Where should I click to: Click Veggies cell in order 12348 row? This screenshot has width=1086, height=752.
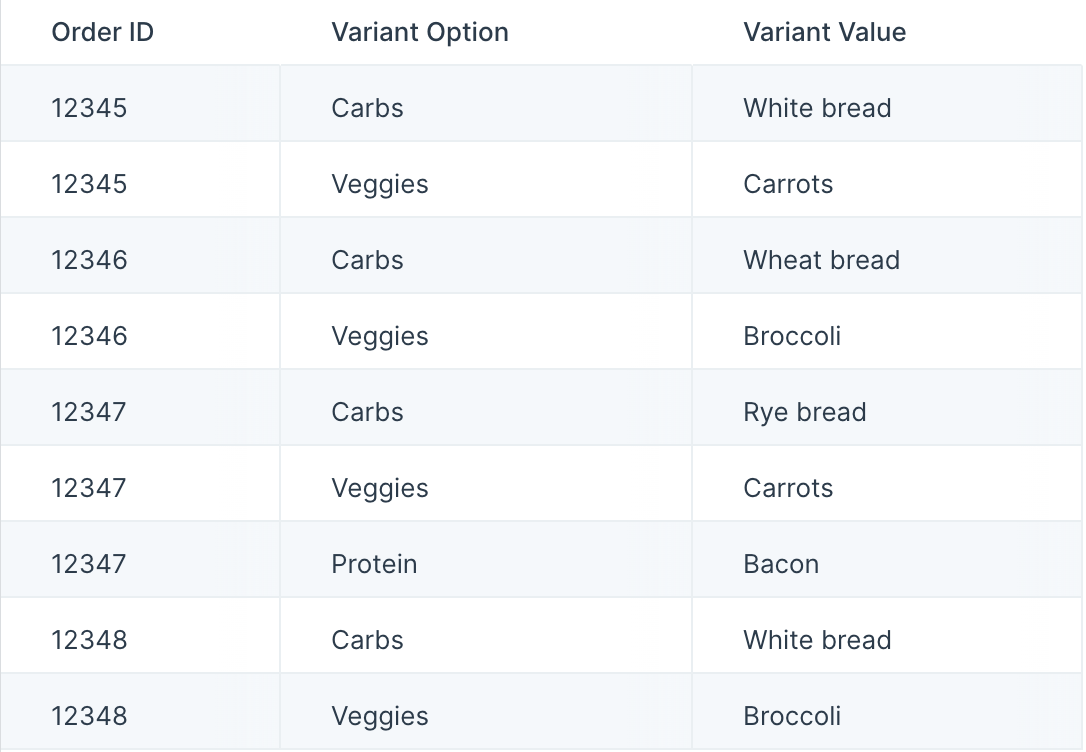[x=486, y=712]
